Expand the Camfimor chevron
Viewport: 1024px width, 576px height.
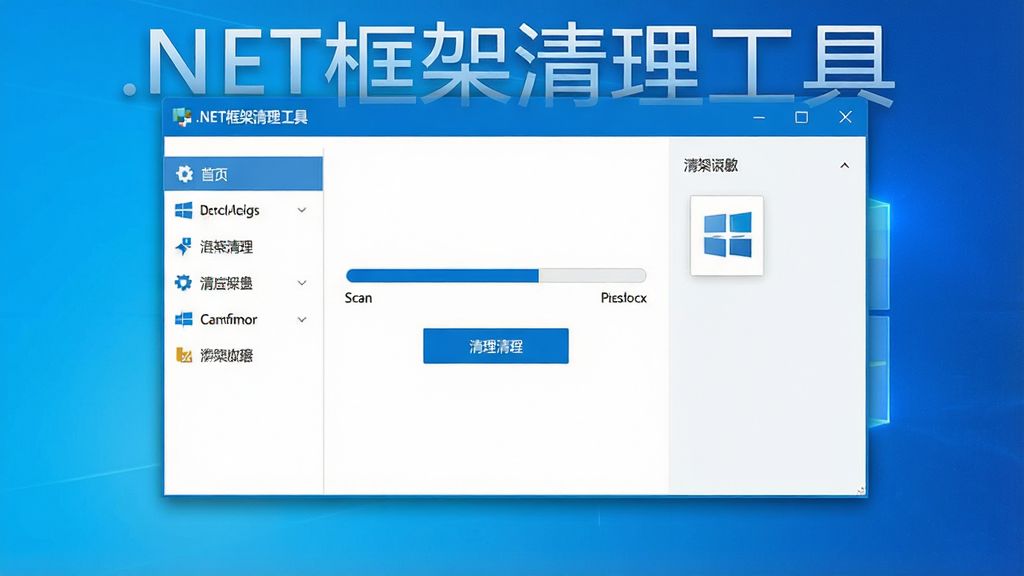tap(302, 320)
